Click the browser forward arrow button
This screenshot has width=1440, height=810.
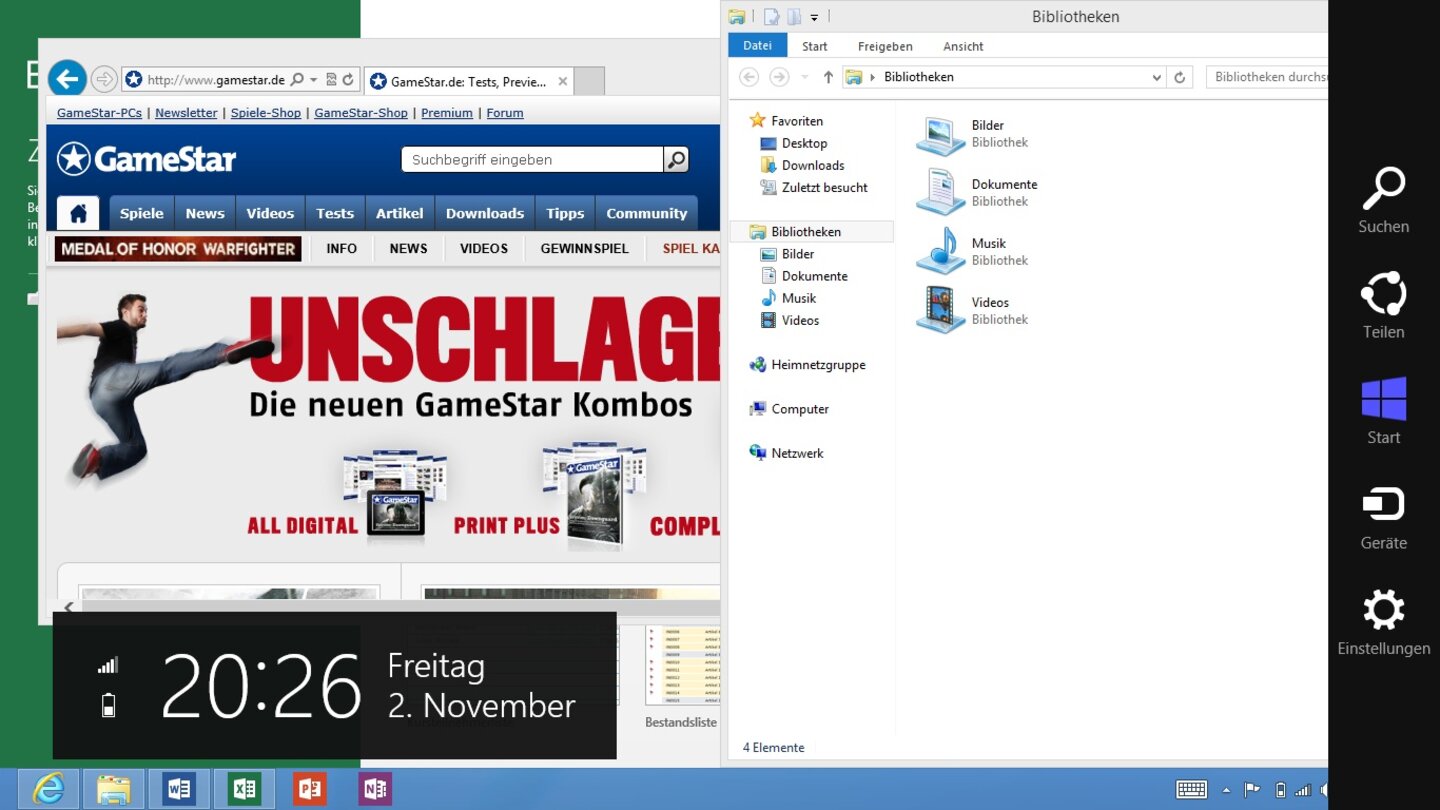tap(103, 79)
